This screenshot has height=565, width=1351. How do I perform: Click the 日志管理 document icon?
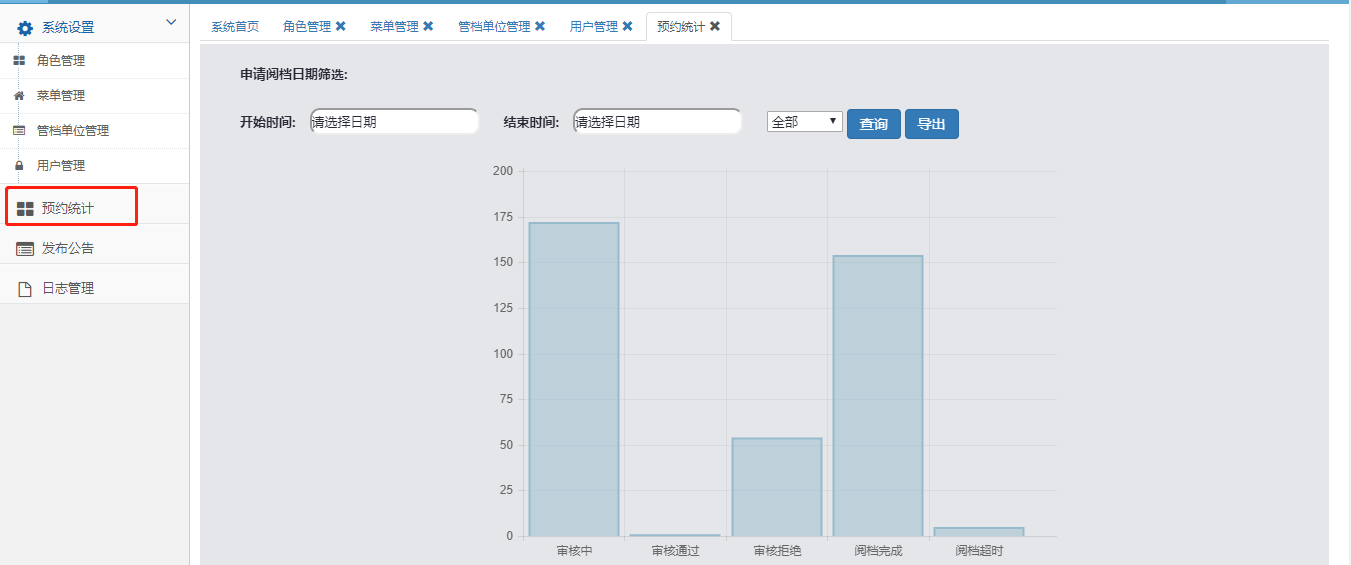(25, 289)
